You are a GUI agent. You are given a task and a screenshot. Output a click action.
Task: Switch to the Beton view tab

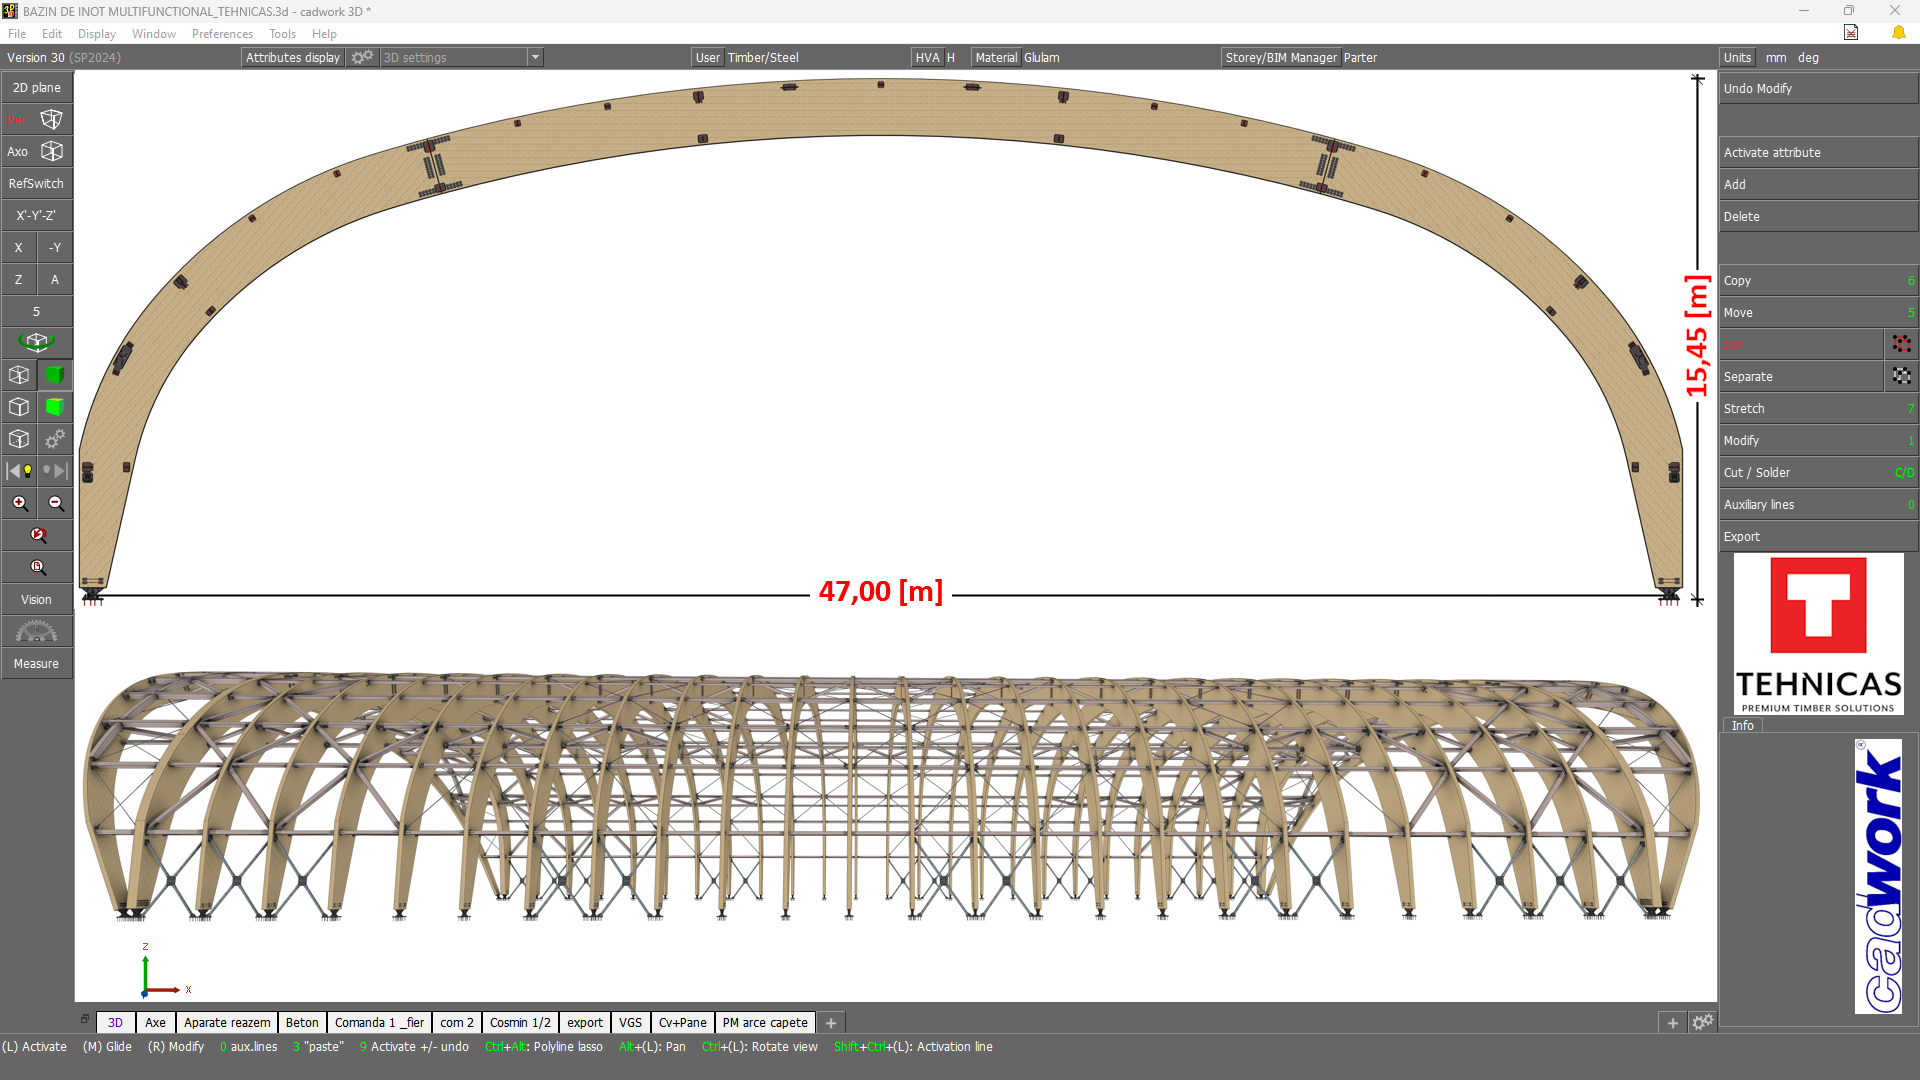coord(302,1022)
